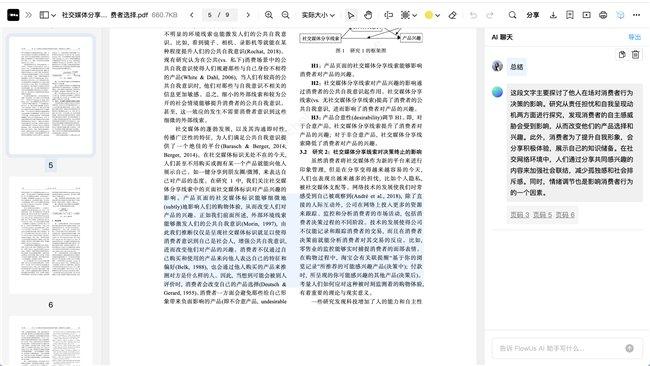Select the hand pan tool
This screenshot has height=366, width=650.
(x=368, y=15)
